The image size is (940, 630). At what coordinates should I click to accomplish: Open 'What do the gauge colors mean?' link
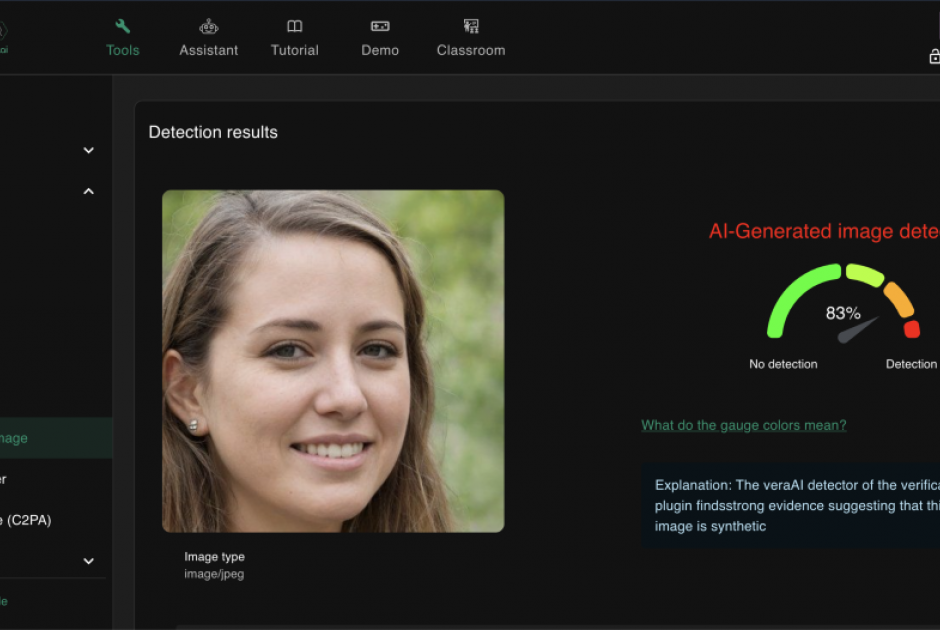click(743, 425)
